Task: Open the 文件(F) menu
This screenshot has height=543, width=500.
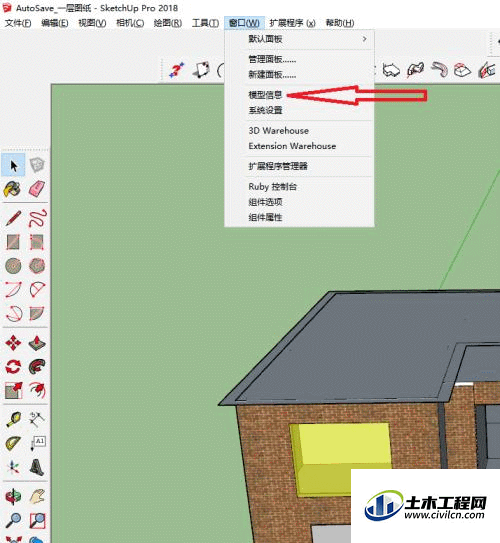Action: pos(18,23)
